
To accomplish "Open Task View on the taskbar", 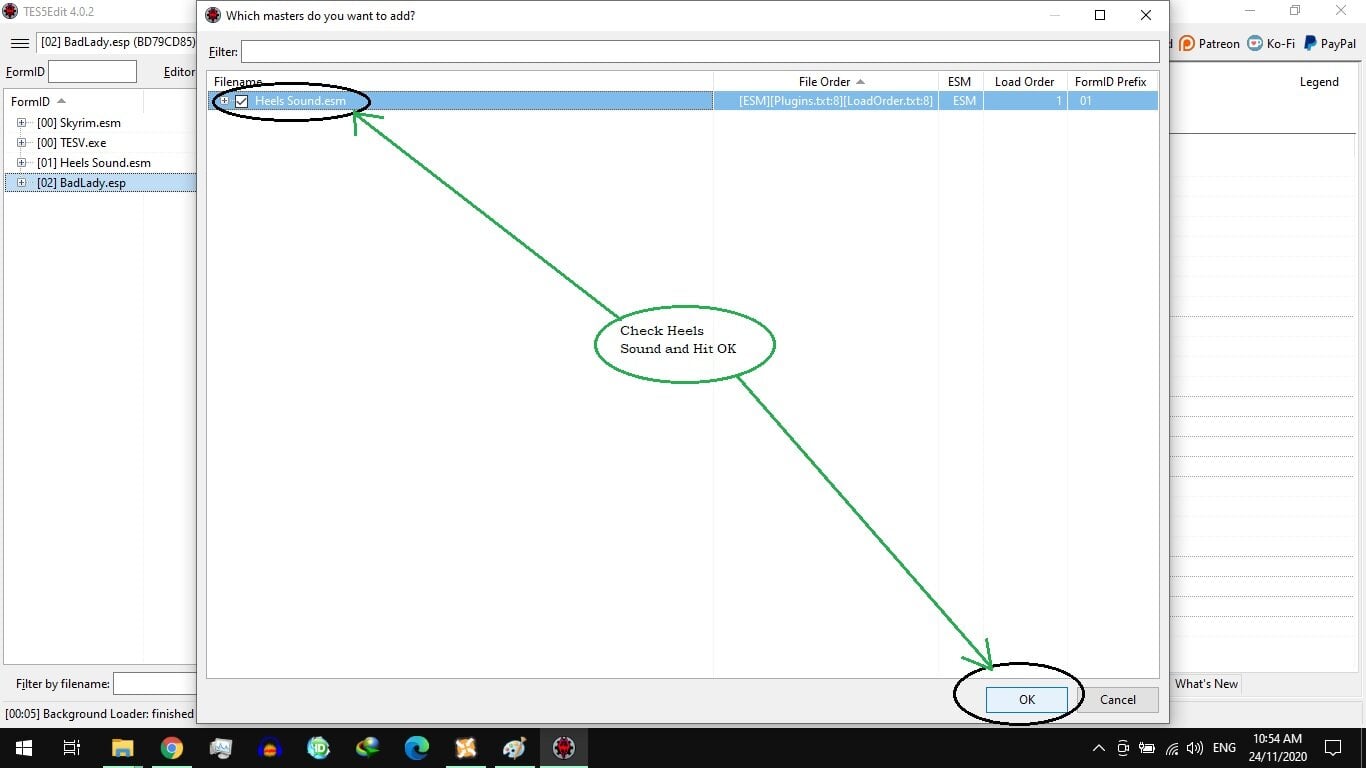I will point(72,748).
